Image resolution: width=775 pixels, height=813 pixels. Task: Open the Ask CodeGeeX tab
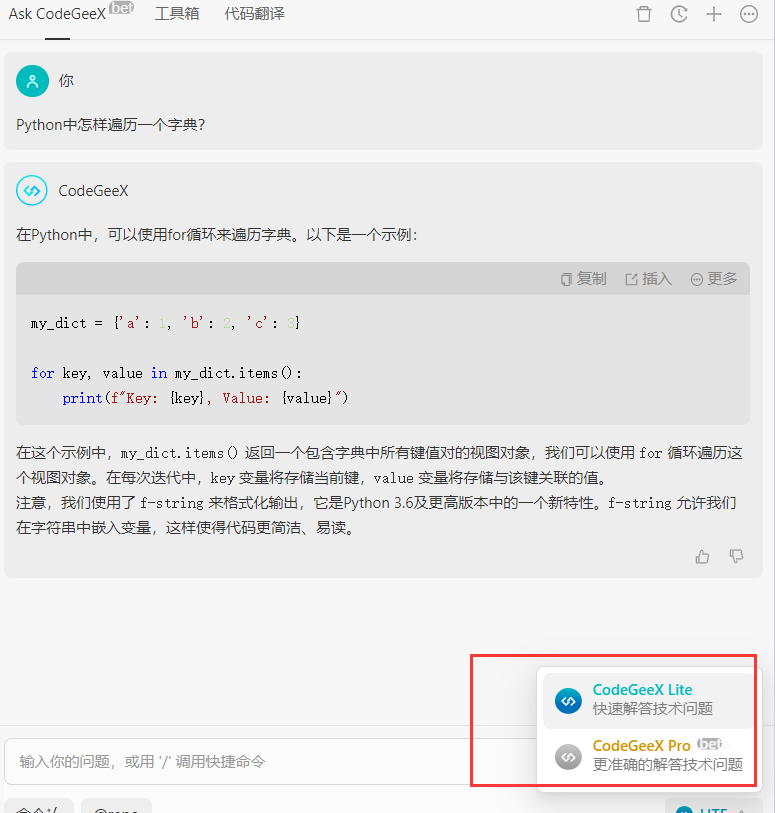(x=58, y=14)
